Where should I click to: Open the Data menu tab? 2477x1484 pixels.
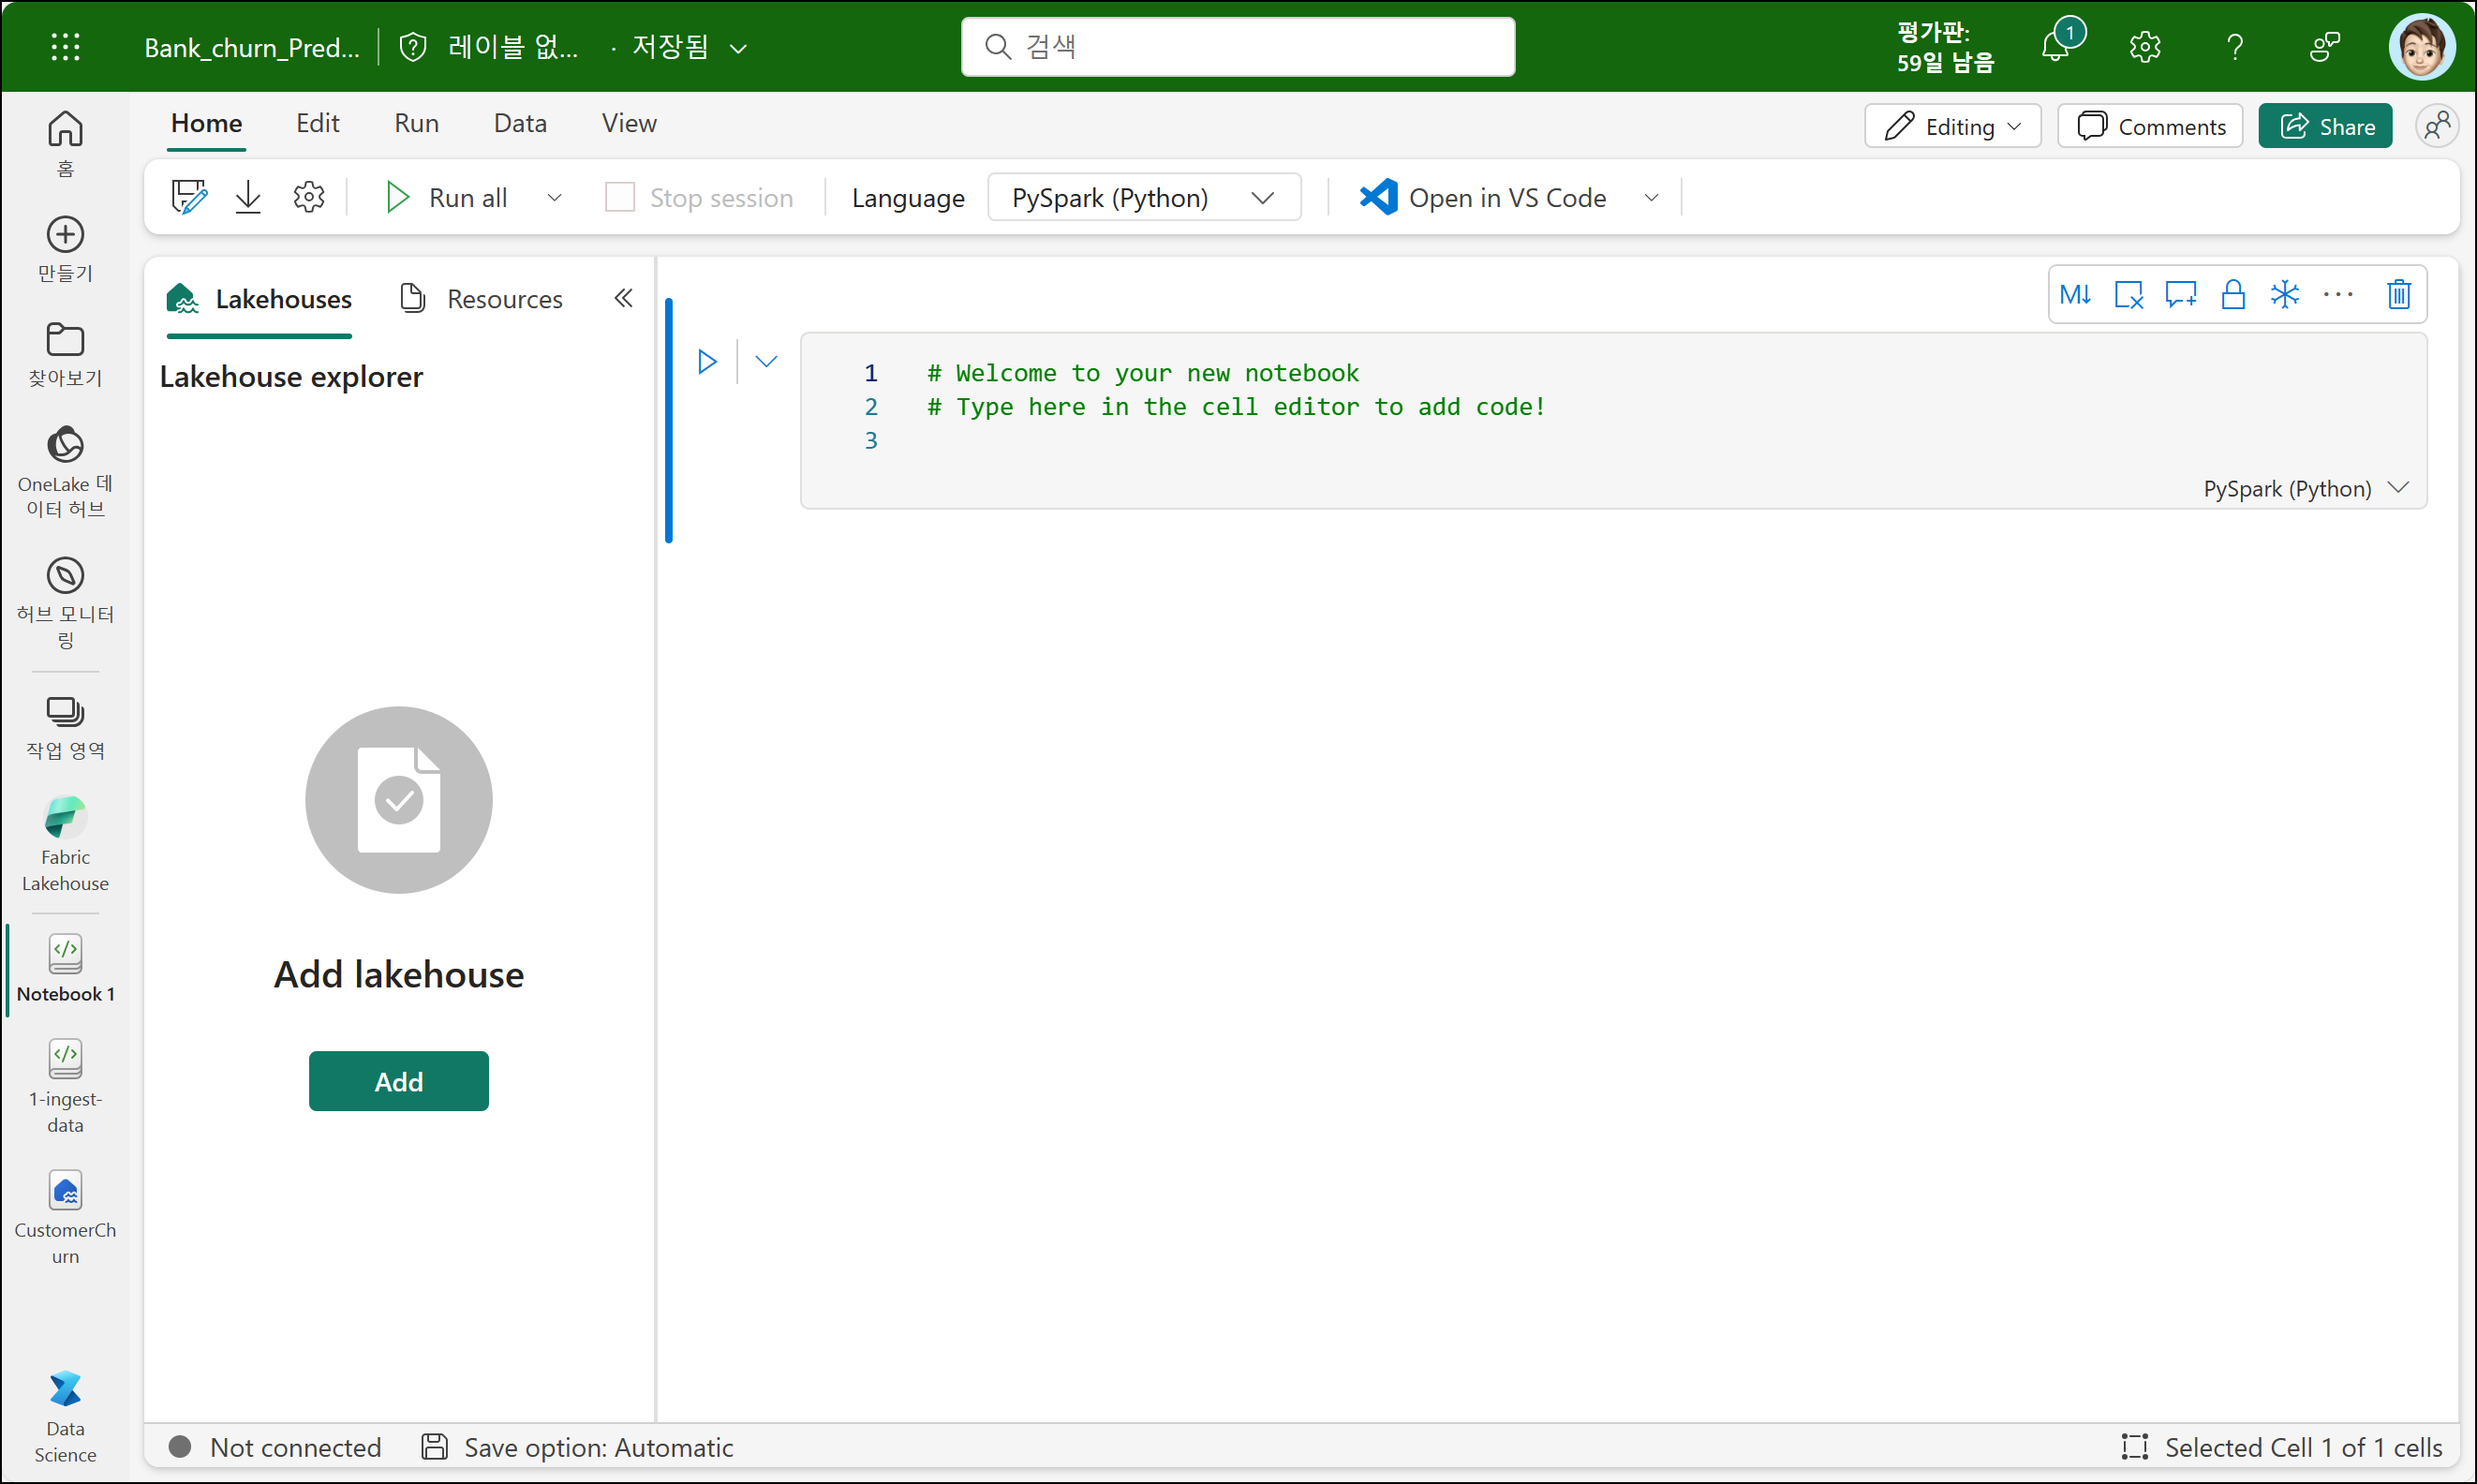point(520,123)
